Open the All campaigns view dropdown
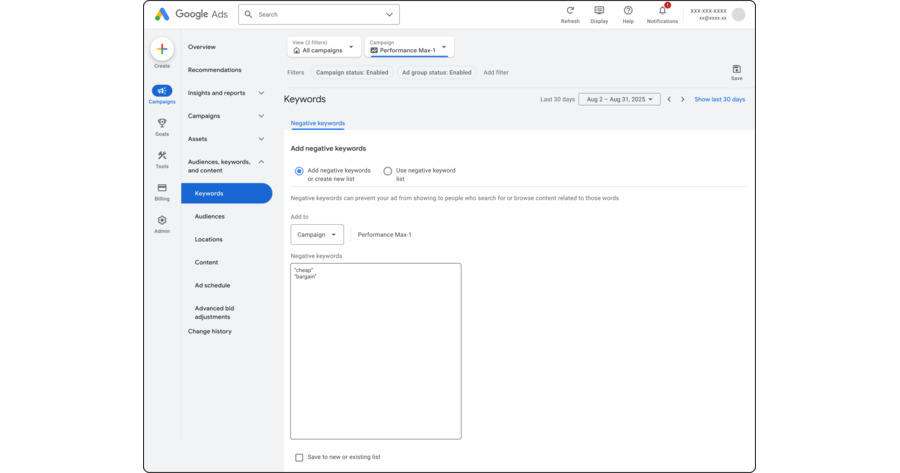 click(324, 47)
